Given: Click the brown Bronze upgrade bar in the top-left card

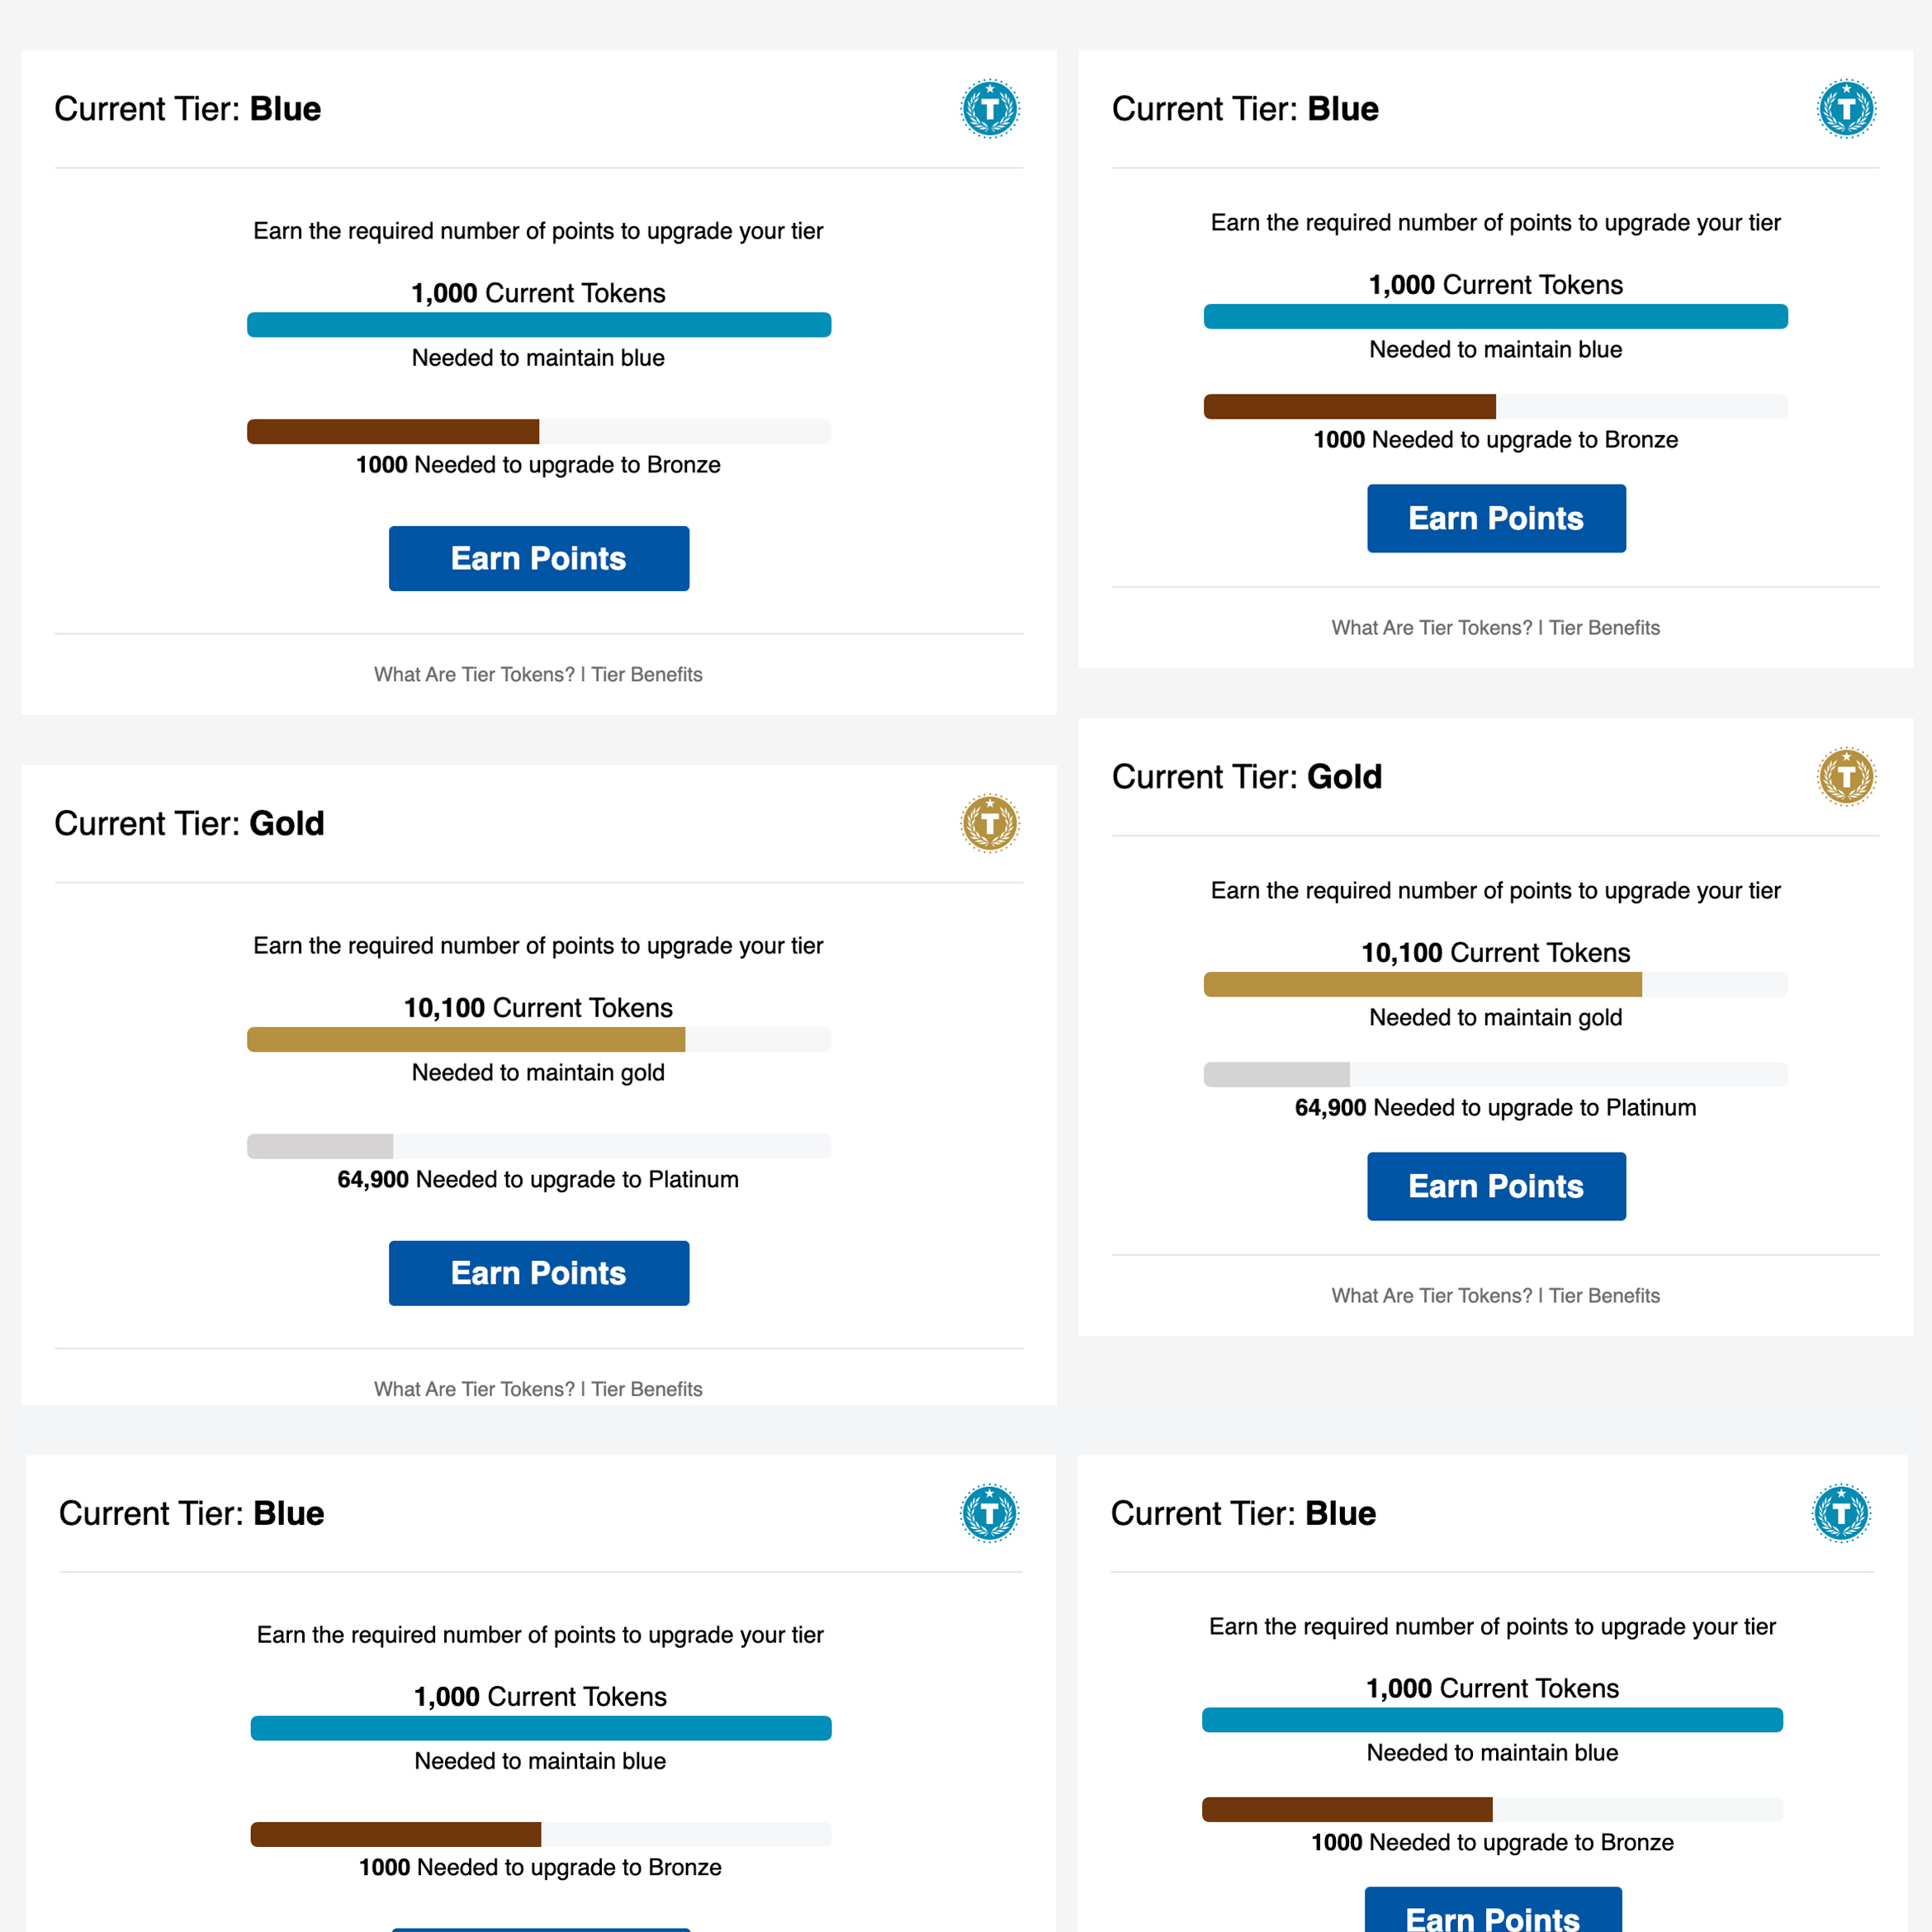Looking at the screenshot, I should (538, 431).
